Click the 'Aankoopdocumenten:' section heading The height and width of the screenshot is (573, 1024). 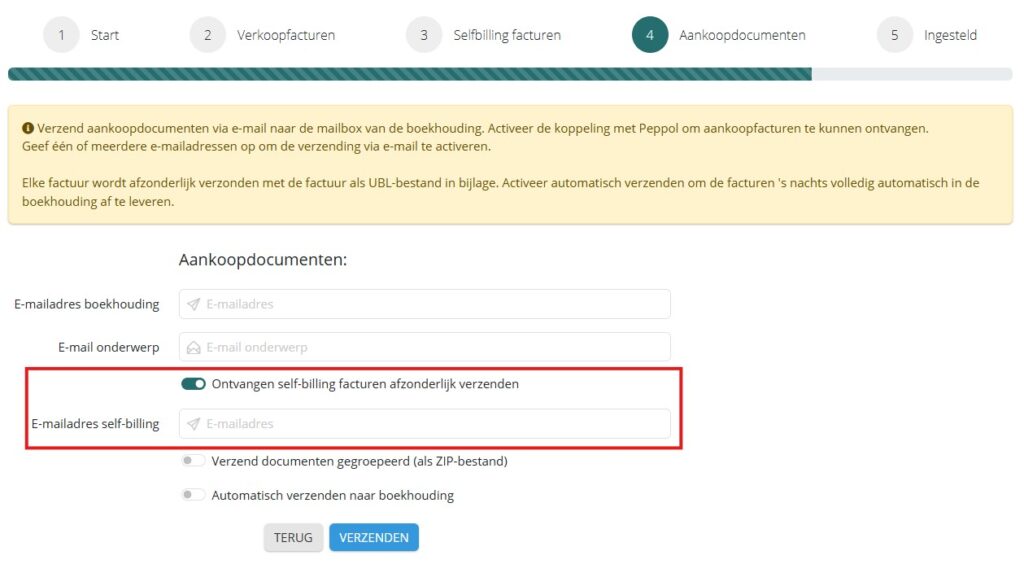[x=263, y=260]
